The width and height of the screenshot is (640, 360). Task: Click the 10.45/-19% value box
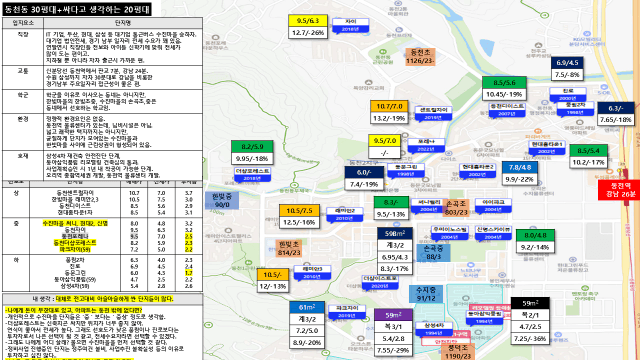(x=504, y=94)
